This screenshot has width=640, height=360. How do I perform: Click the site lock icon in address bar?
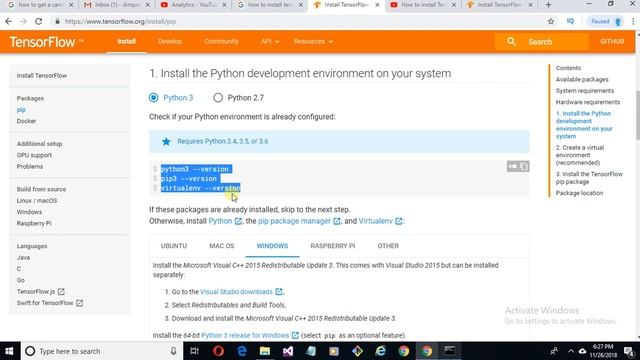57,21
